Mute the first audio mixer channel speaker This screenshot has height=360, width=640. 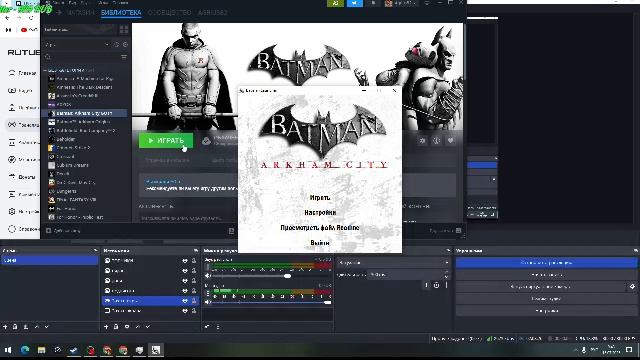(208, 276)
